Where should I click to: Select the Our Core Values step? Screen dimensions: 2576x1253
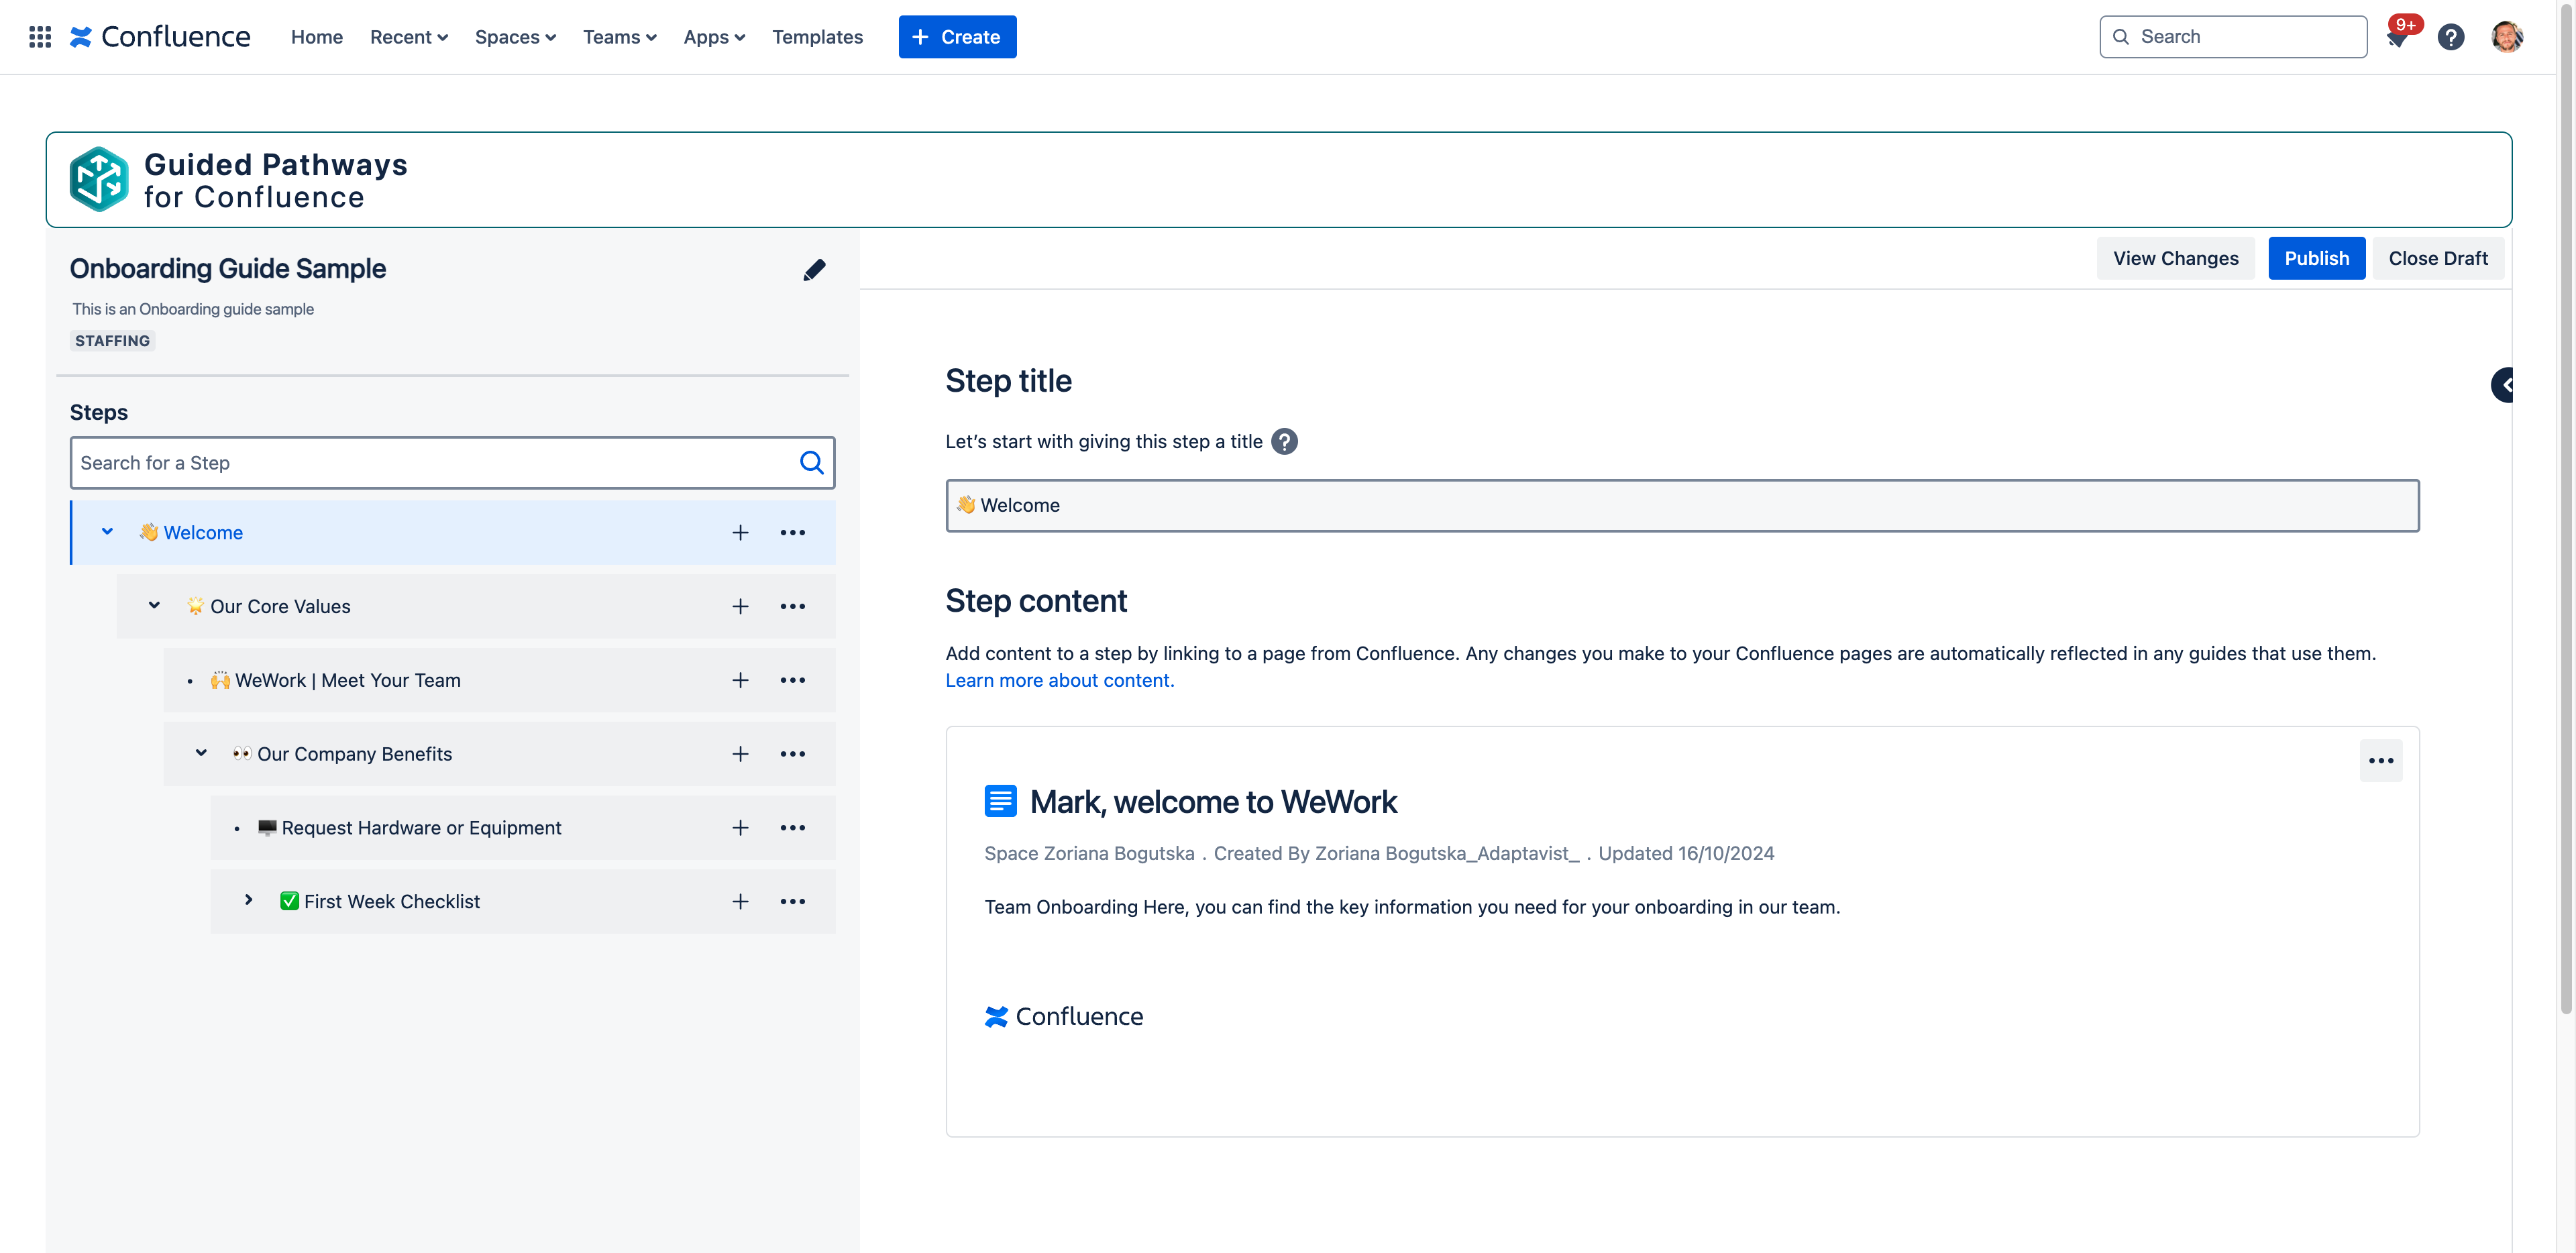point(476,607)
